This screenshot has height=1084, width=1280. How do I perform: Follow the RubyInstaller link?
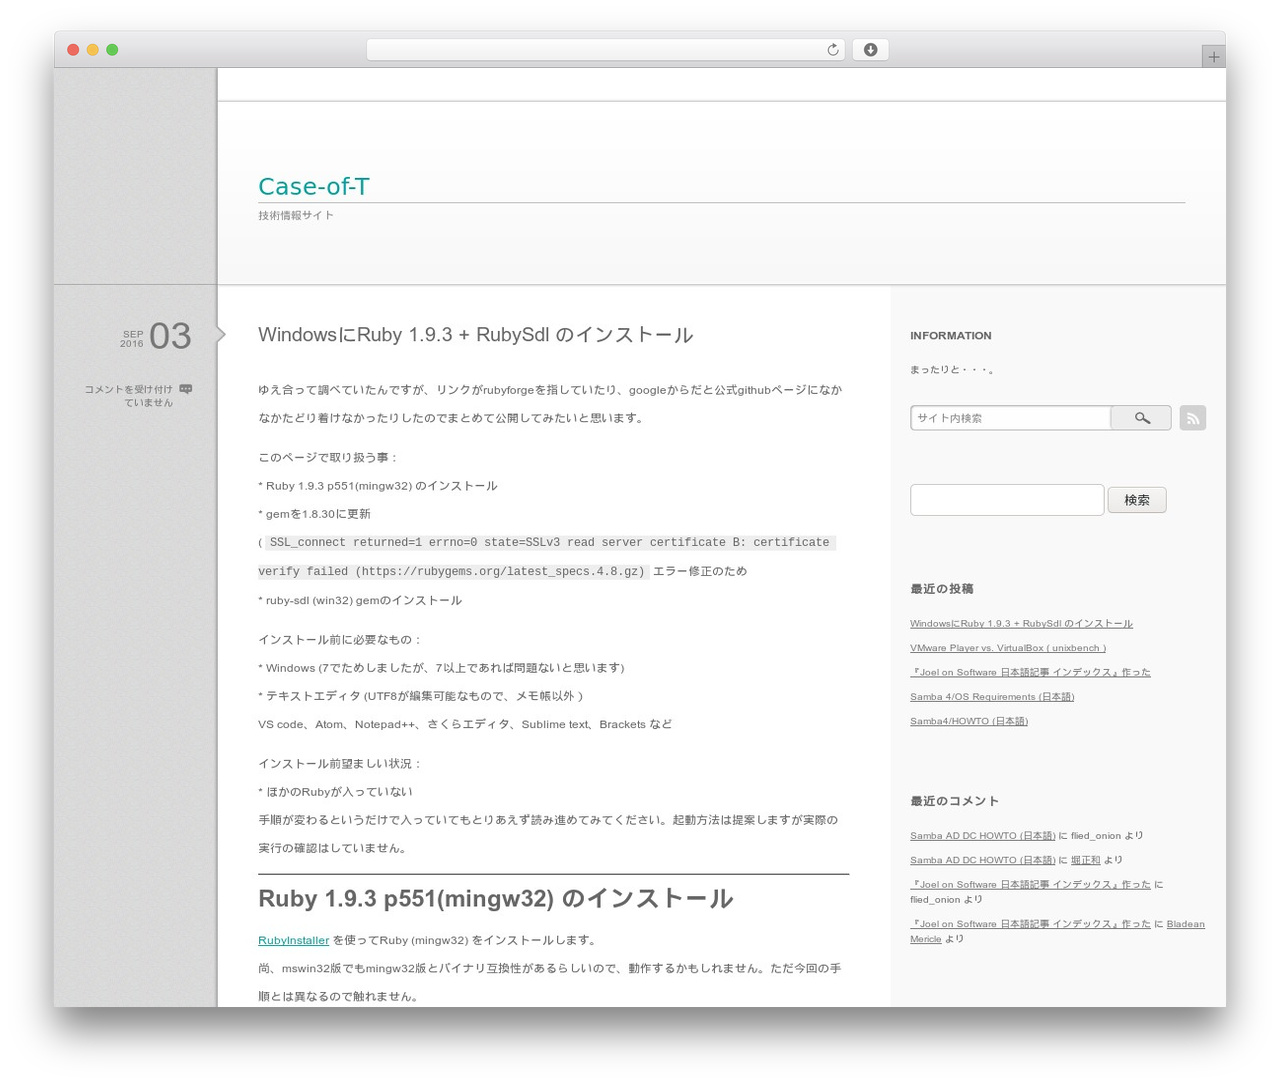(293, 940)
